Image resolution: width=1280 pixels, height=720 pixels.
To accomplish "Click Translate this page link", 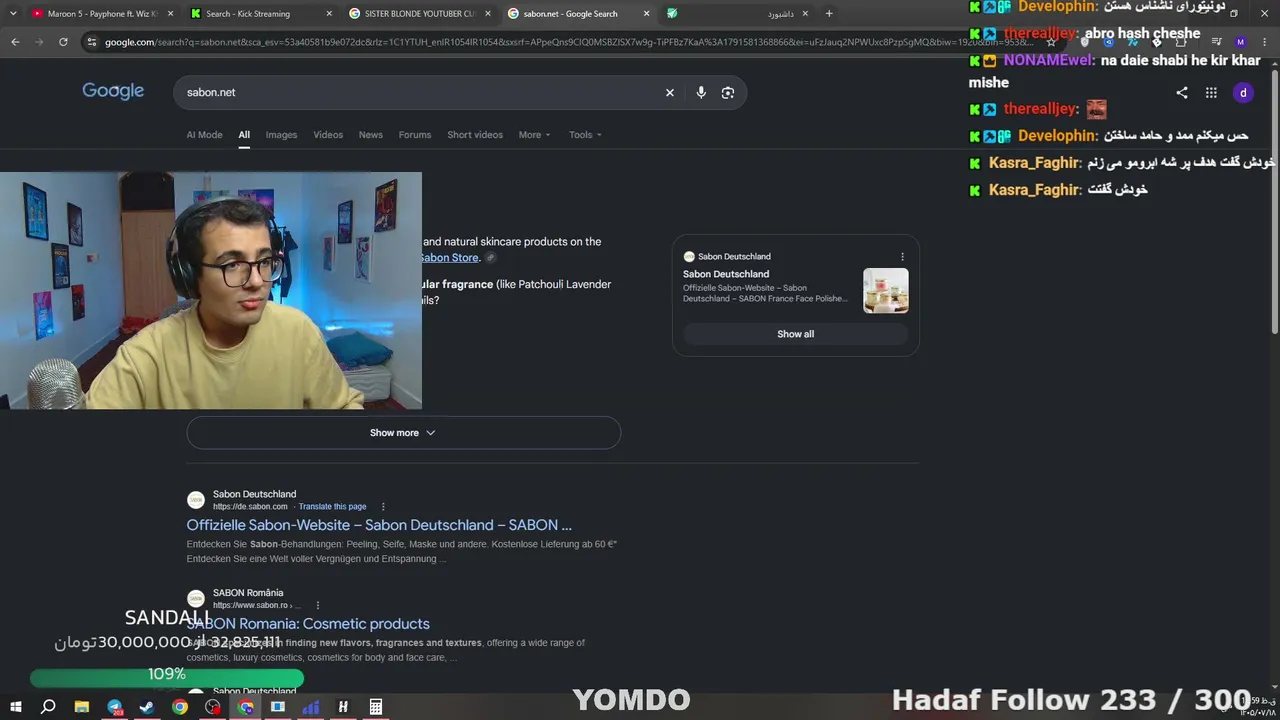I will click(332, 507).
